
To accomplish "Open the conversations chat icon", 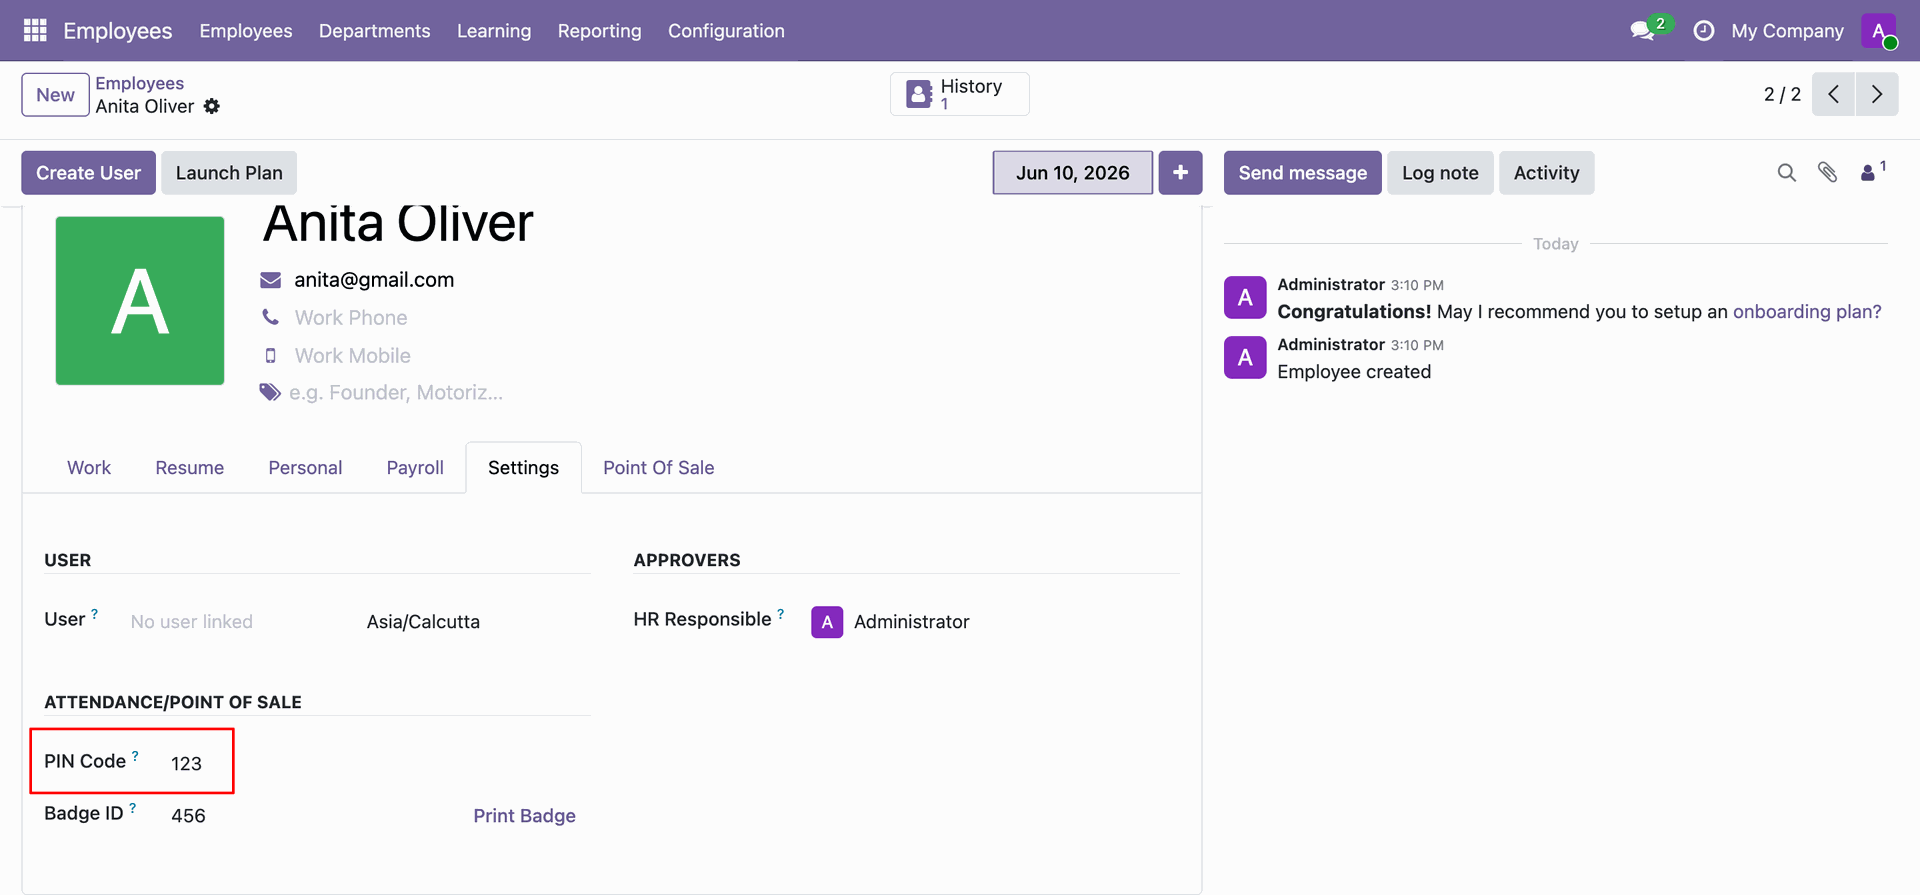I will tap(1642, 31).
